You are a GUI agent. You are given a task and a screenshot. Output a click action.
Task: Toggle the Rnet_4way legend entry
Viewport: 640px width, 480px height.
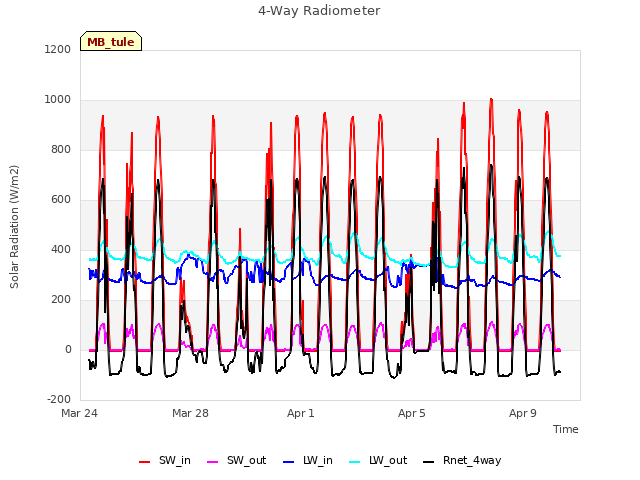coord(462,460)
